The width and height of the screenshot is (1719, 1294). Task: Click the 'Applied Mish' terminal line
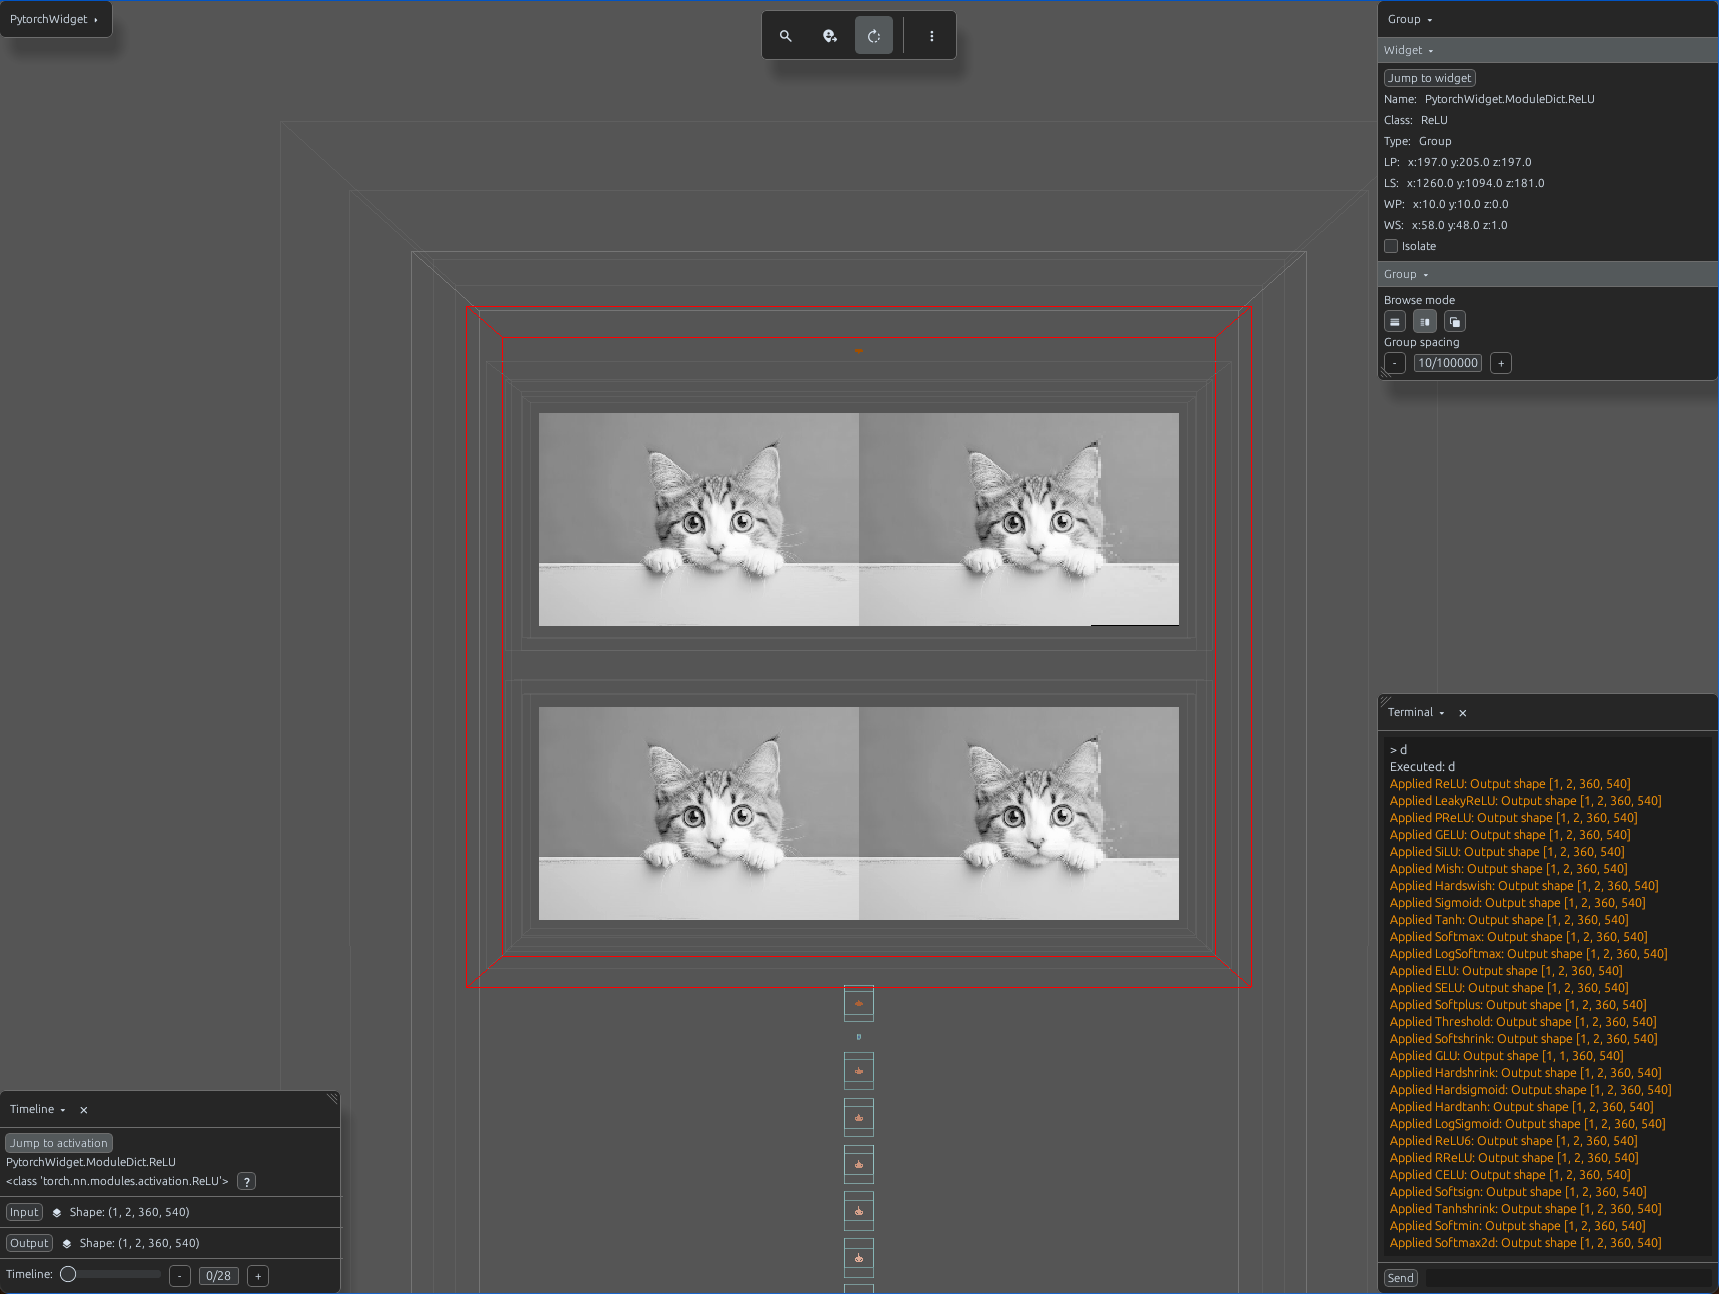pyautogui.click(x=1509, y=869)
